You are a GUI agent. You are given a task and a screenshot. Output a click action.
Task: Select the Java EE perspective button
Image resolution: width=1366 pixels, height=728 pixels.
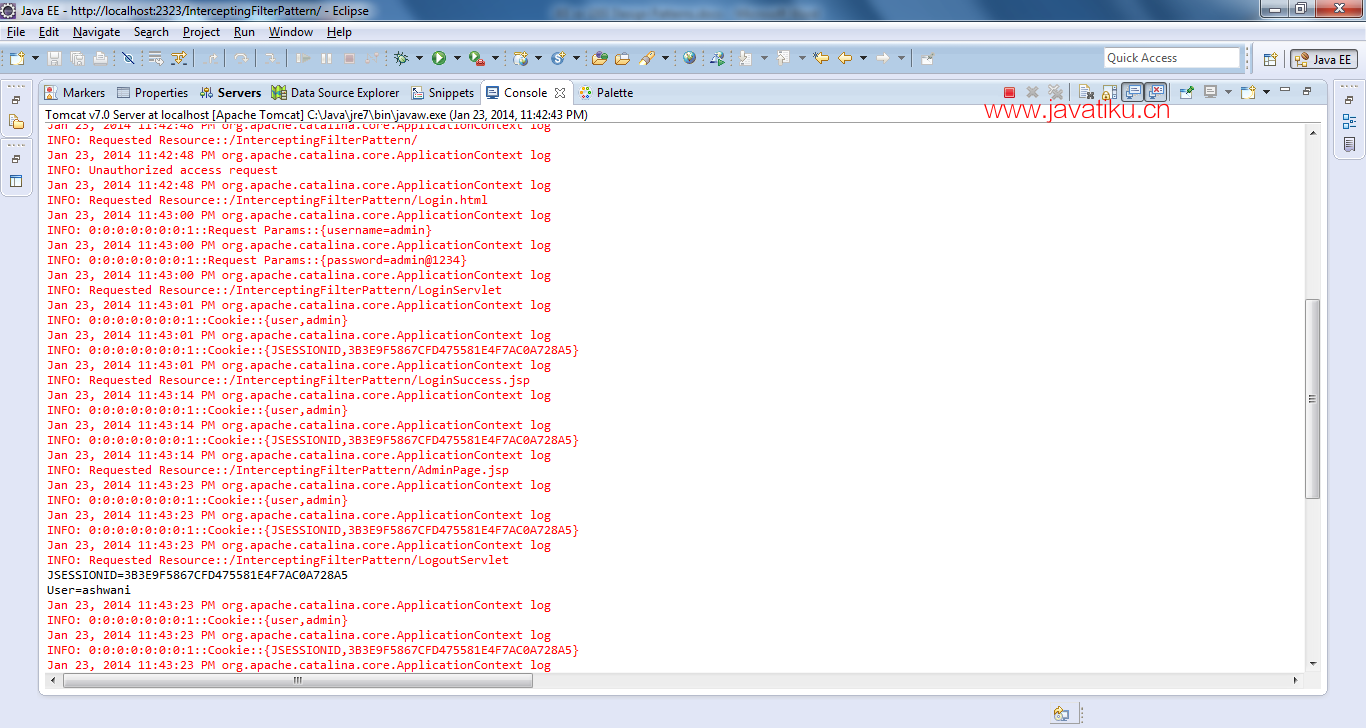tap(1323, 59)
